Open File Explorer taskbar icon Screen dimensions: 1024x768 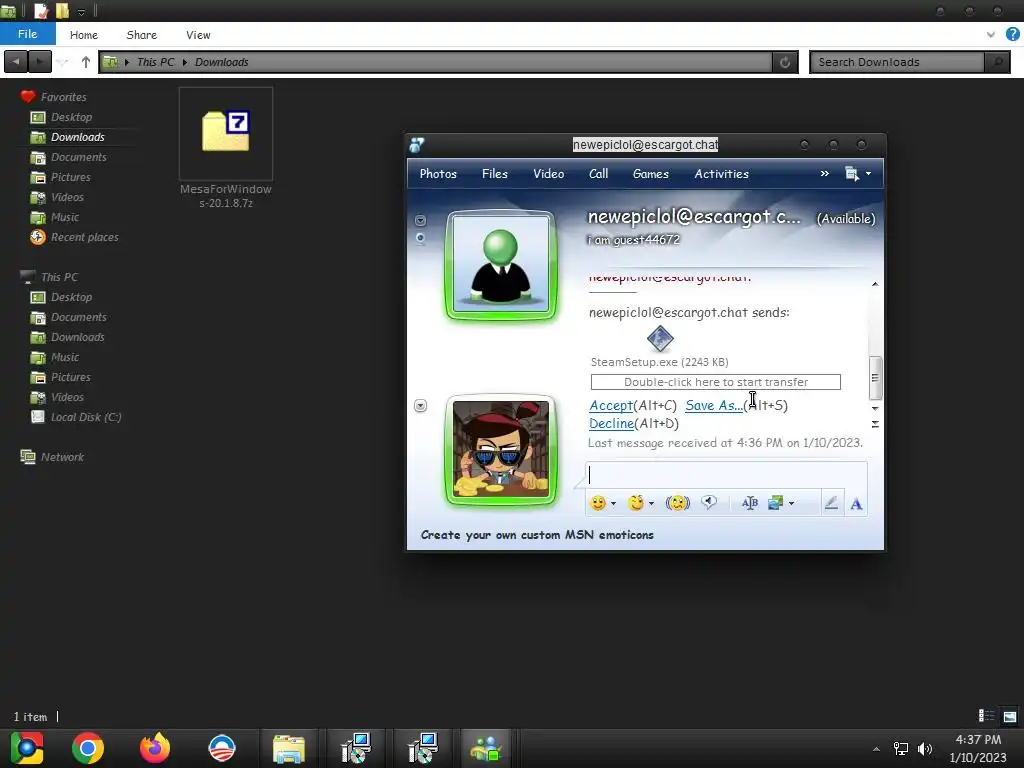click(x=289, y=748)
